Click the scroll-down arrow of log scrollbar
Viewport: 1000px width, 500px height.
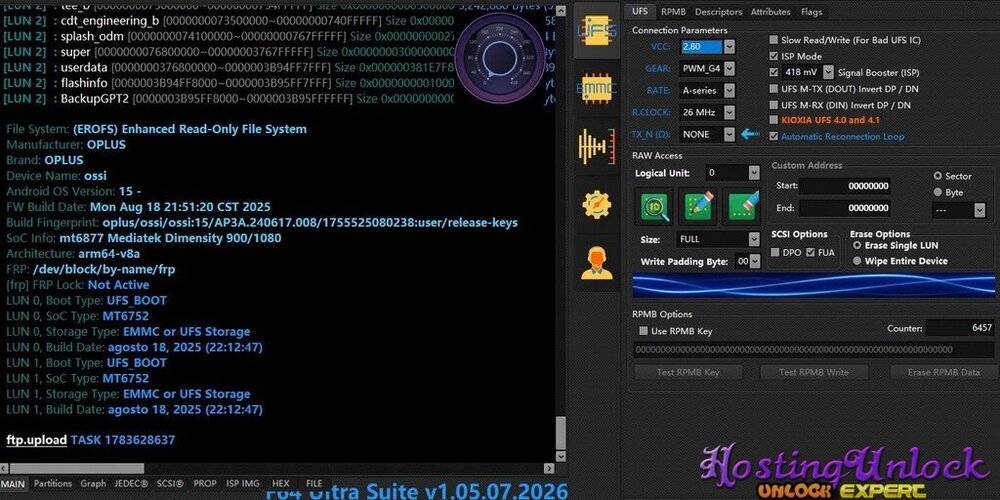[x=561, y=457]
